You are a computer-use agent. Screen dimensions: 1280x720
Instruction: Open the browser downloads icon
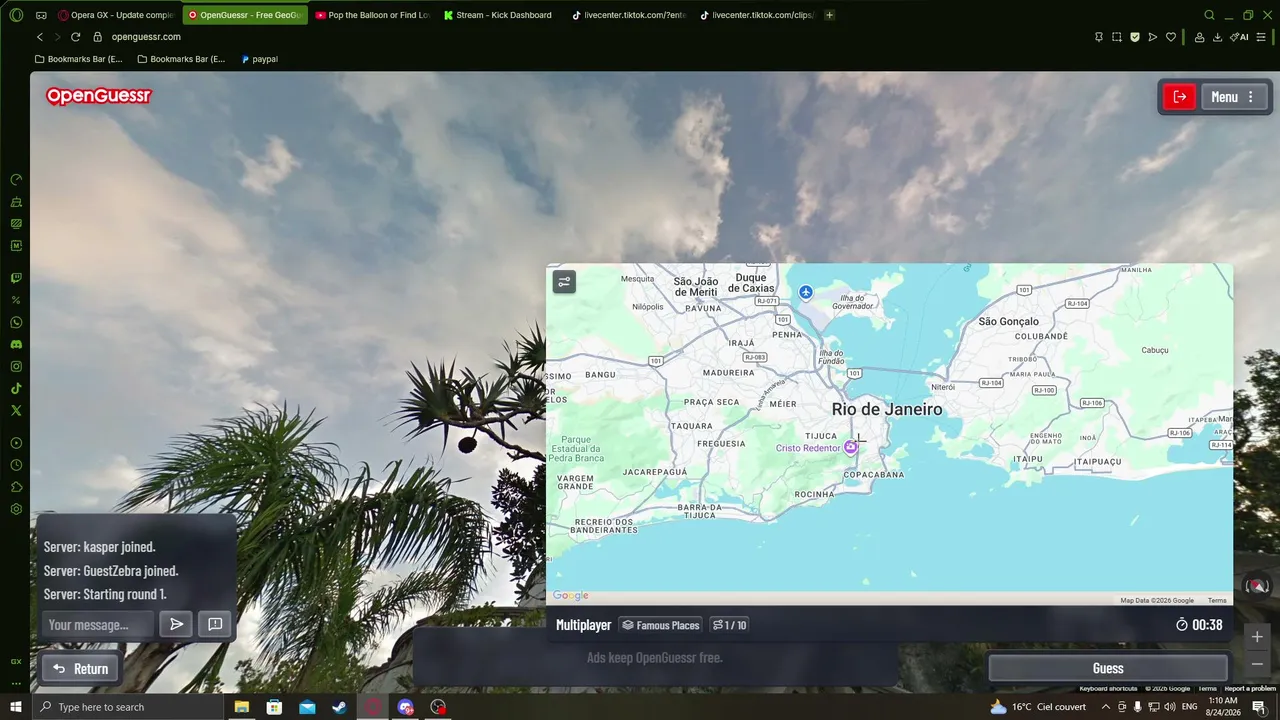tap(1217, 37)
